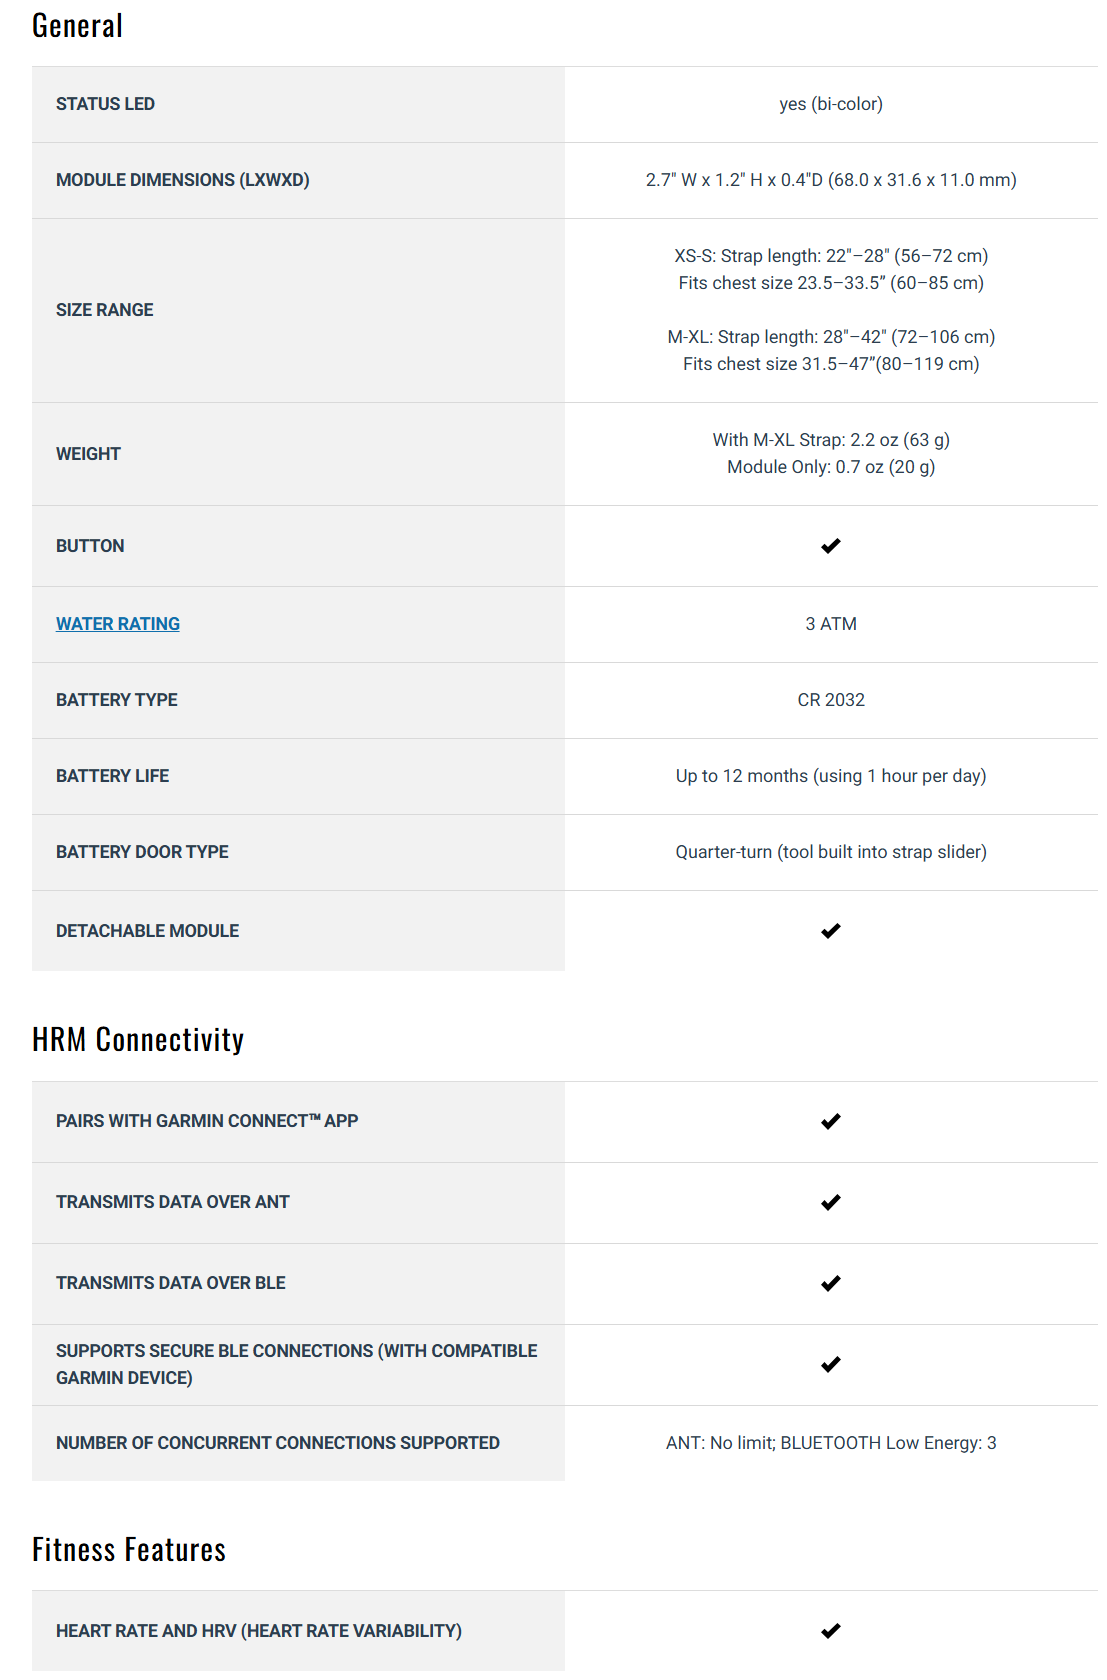1107x1680 pixels.
Task: Click the checkmark for Transmits Data Over ANT
Action: point(830,1203)
